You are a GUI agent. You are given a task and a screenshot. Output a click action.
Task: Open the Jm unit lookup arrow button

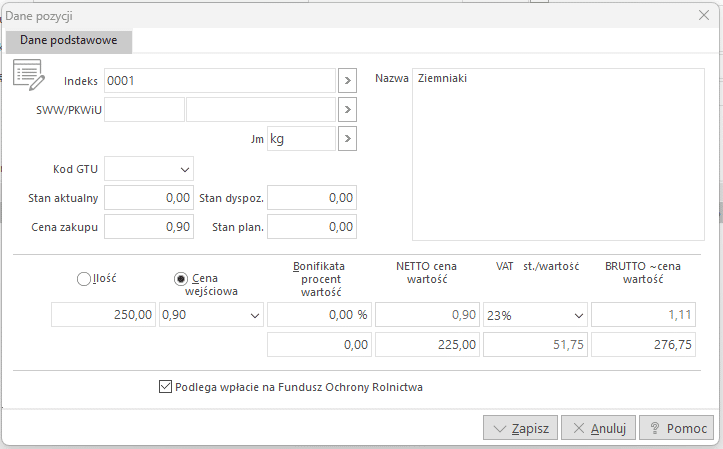point(347,139)
